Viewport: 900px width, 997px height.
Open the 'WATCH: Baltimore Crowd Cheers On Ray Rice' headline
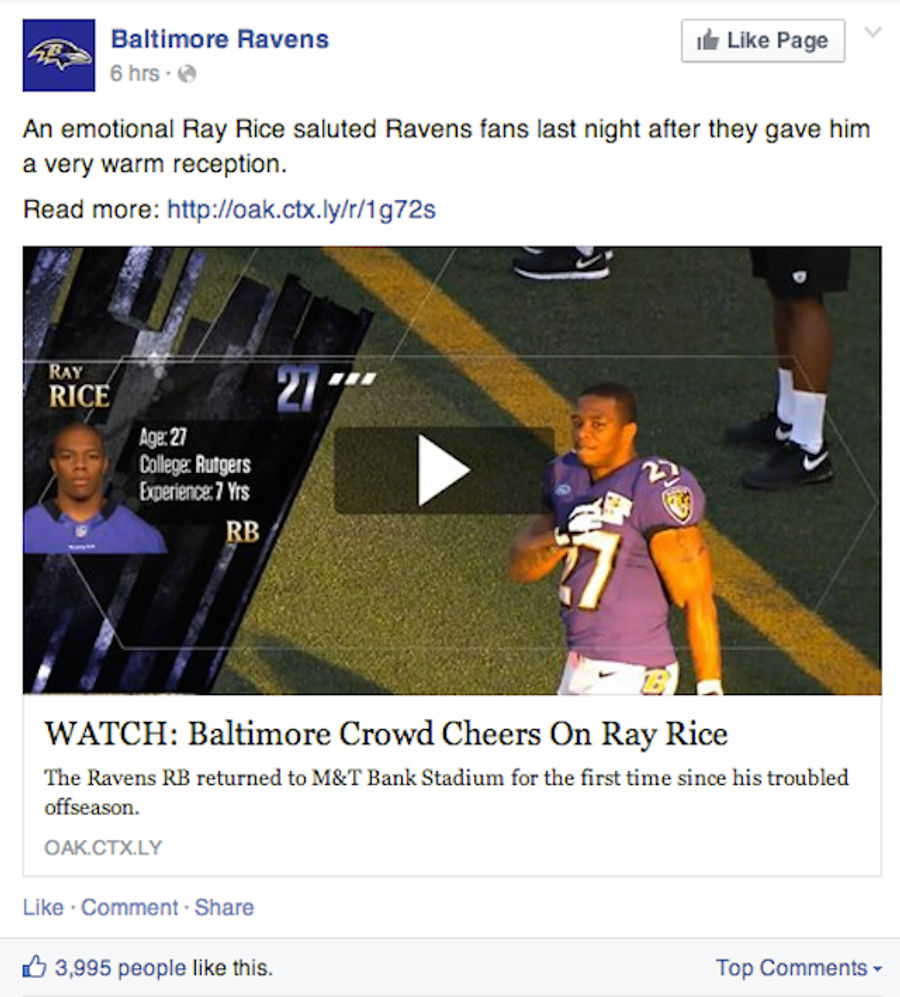click(x=386, y=734)
